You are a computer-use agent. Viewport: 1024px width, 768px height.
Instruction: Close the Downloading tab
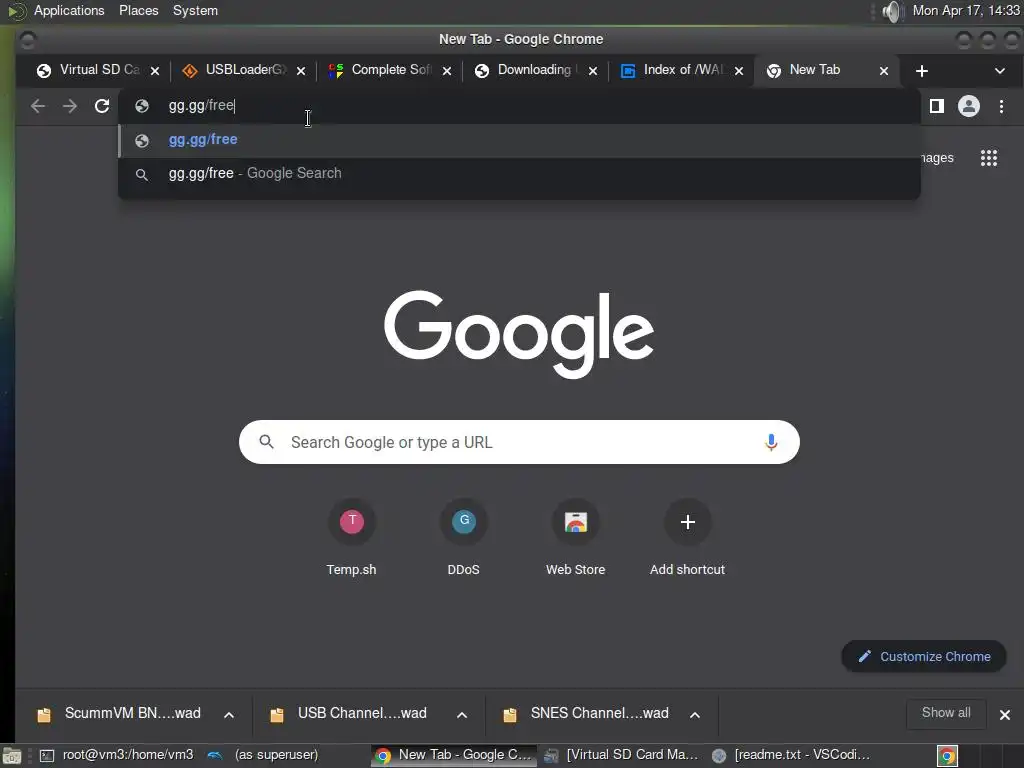592,71
